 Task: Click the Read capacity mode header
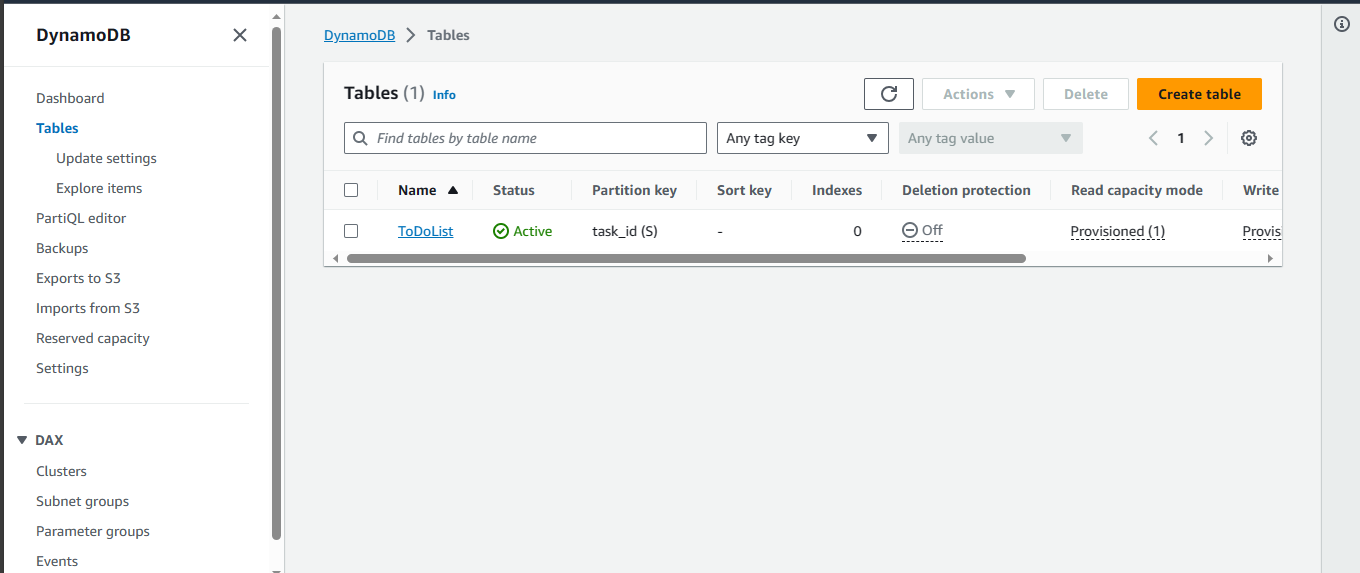click(x=1137, y=190)
